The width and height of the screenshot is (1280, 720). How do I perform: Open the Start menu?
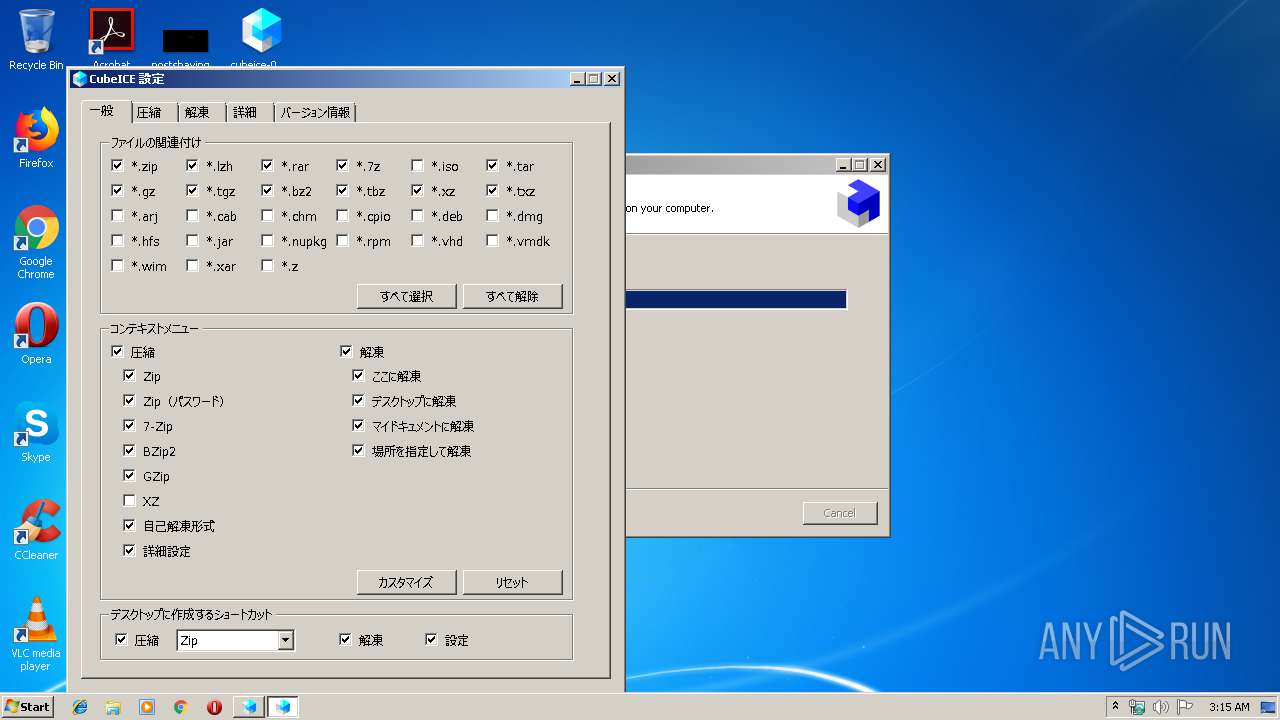pos(27,706)
